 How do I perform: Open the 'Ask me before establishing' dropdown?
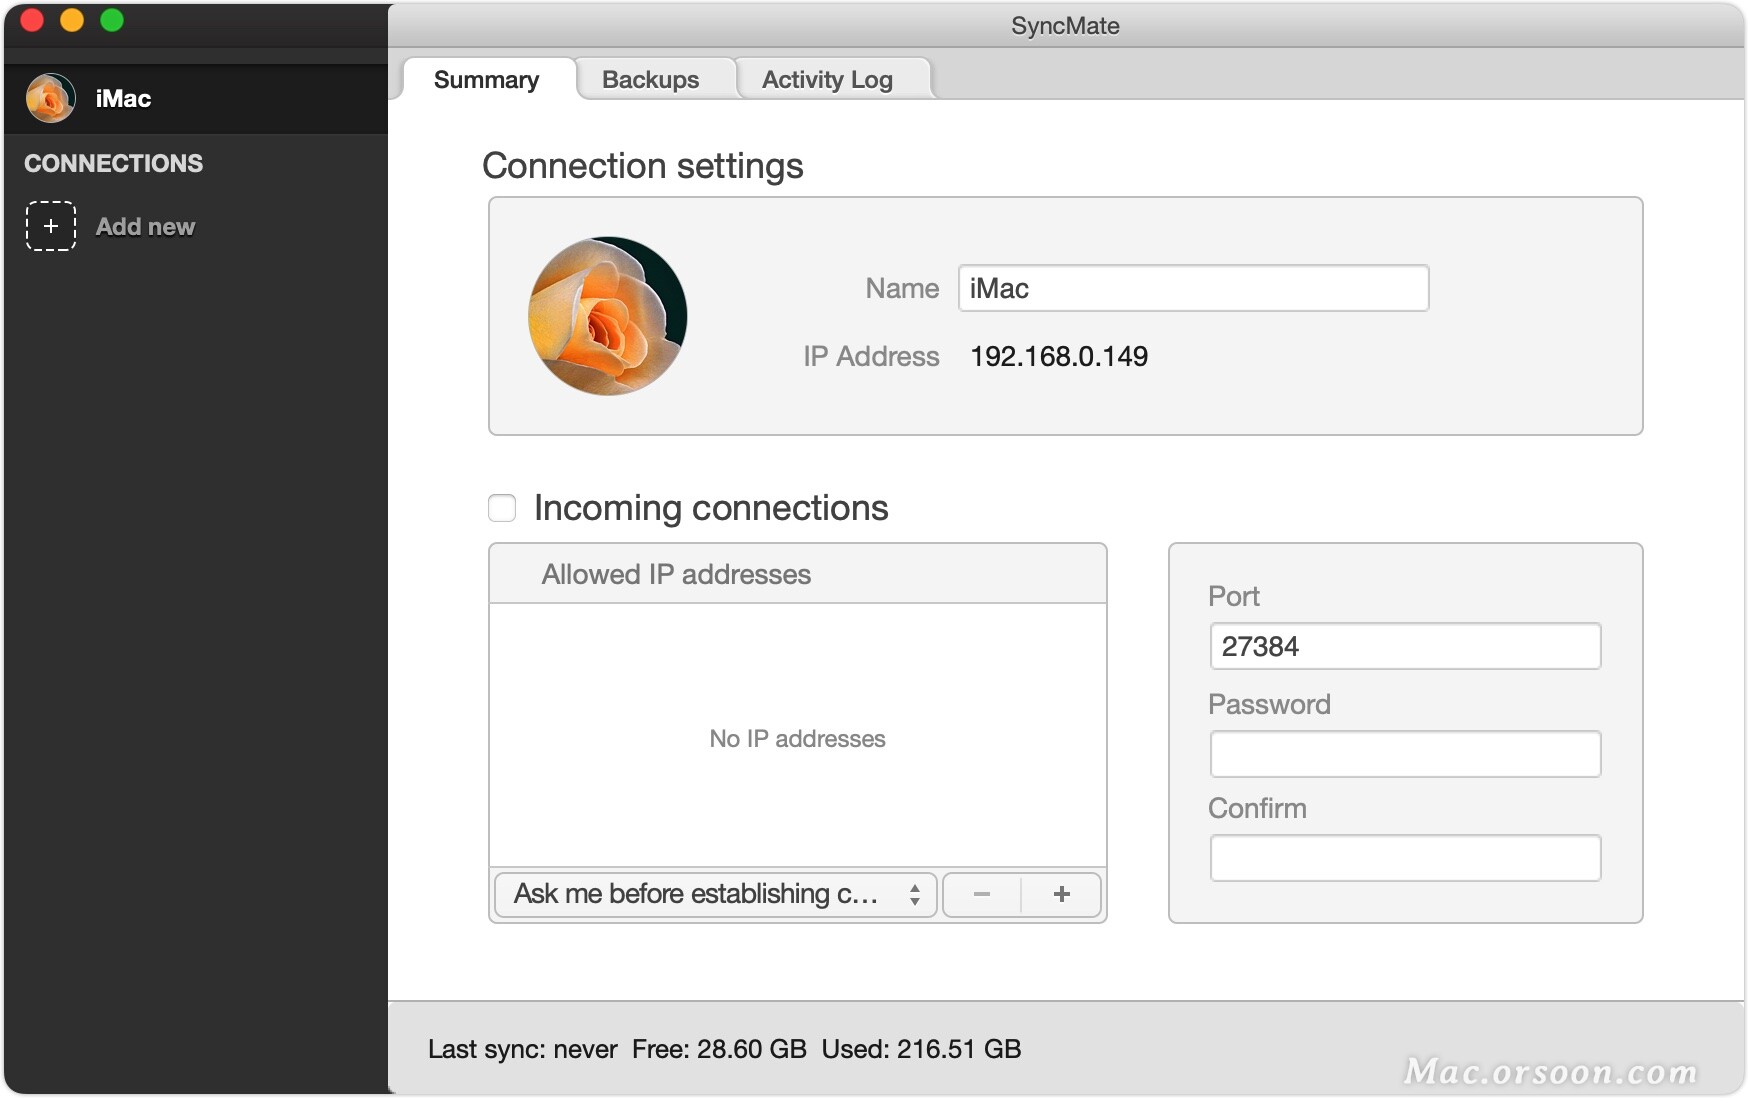713,895
